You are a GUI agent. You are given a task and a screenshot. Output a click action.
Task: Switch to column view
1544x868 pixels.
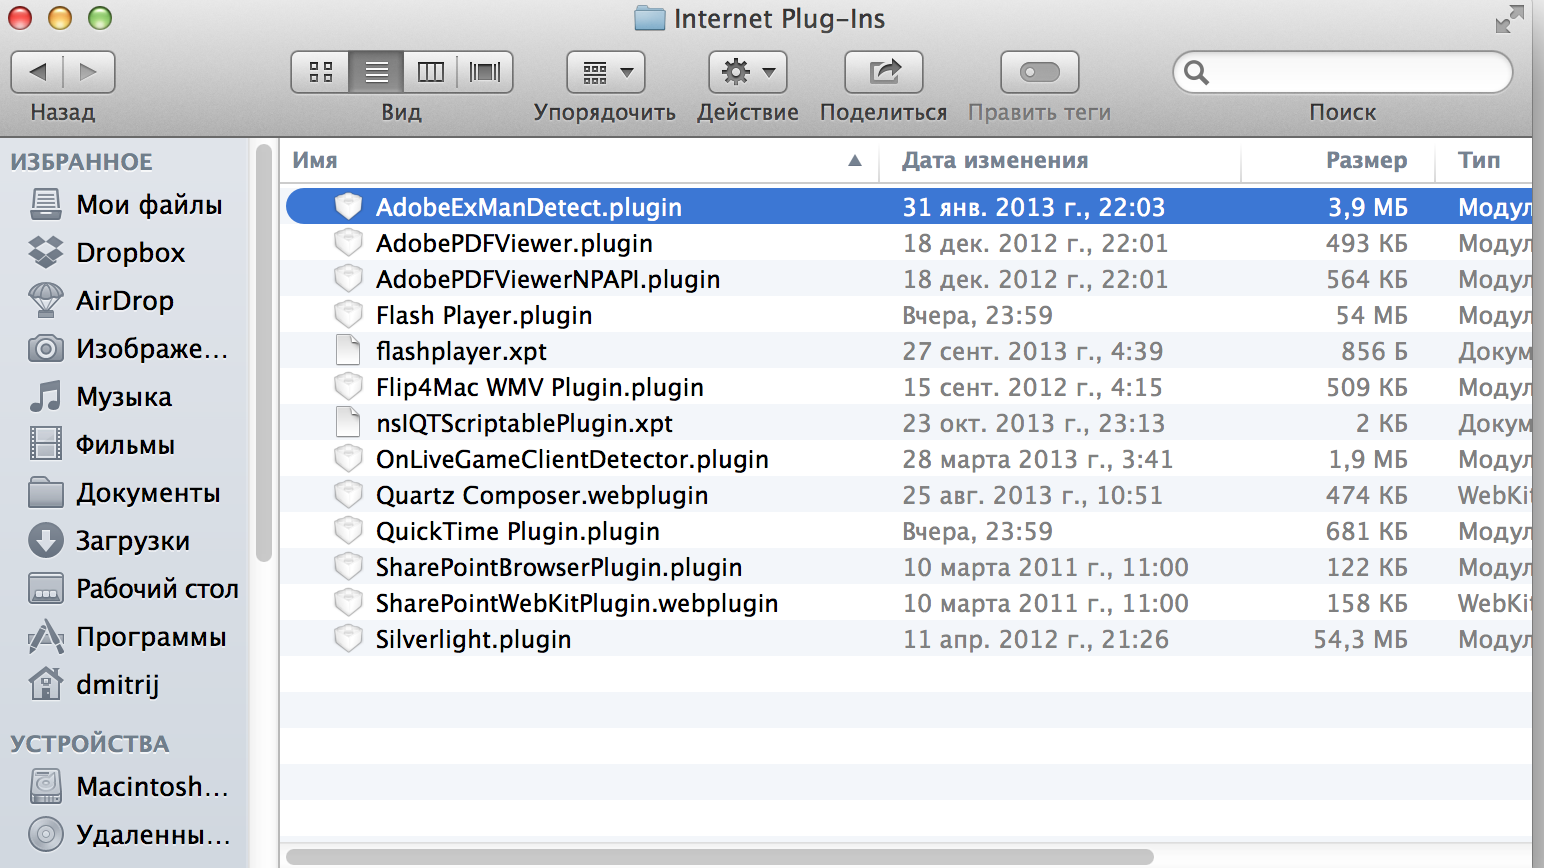[x=430, y=72]
